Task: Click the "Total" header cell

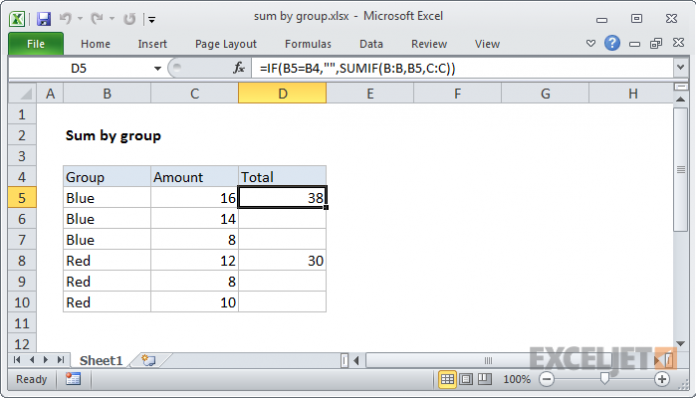Action: [x=282, y=177]
